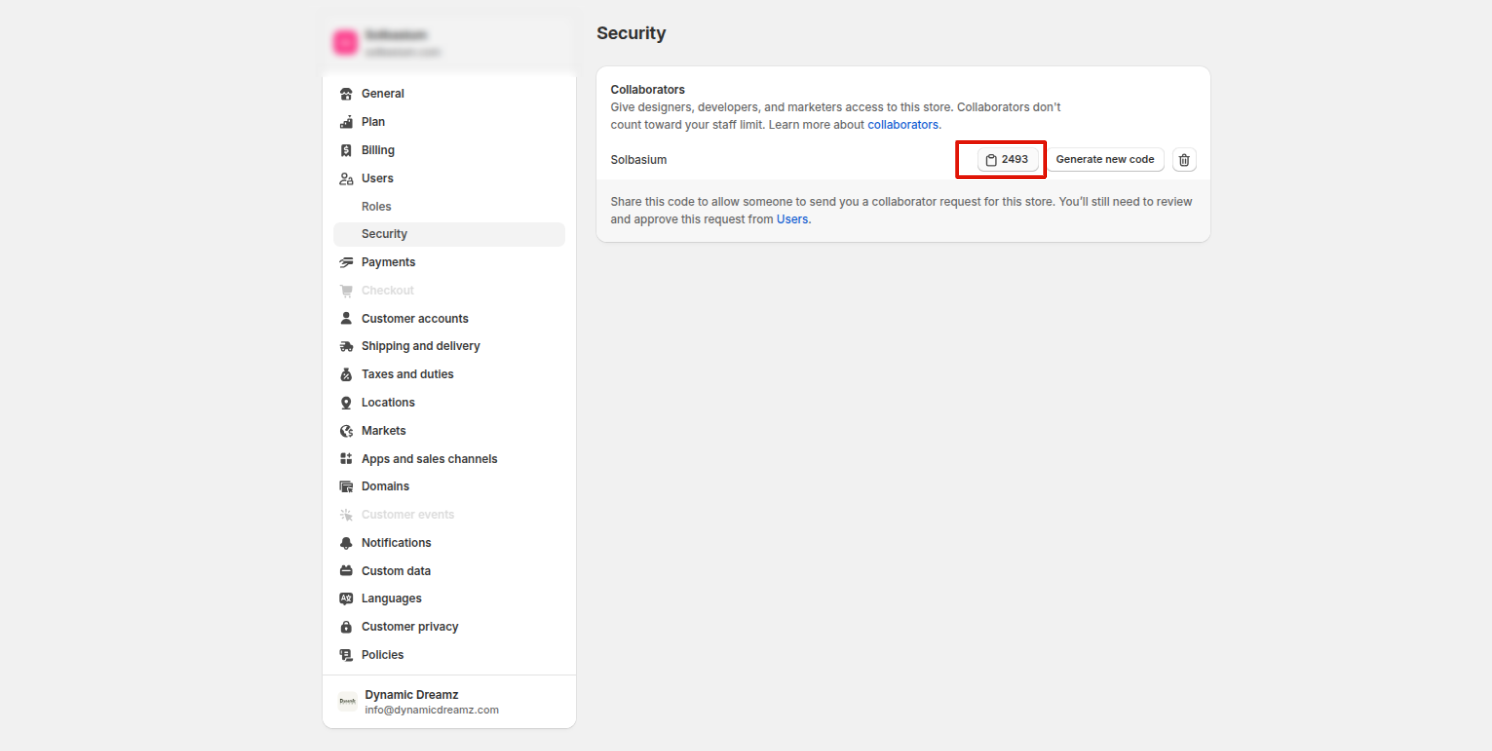Click the General store icon in sidebar
Image resolution: width=1492 pixels, height=751 pixels.
click(346, 94)
